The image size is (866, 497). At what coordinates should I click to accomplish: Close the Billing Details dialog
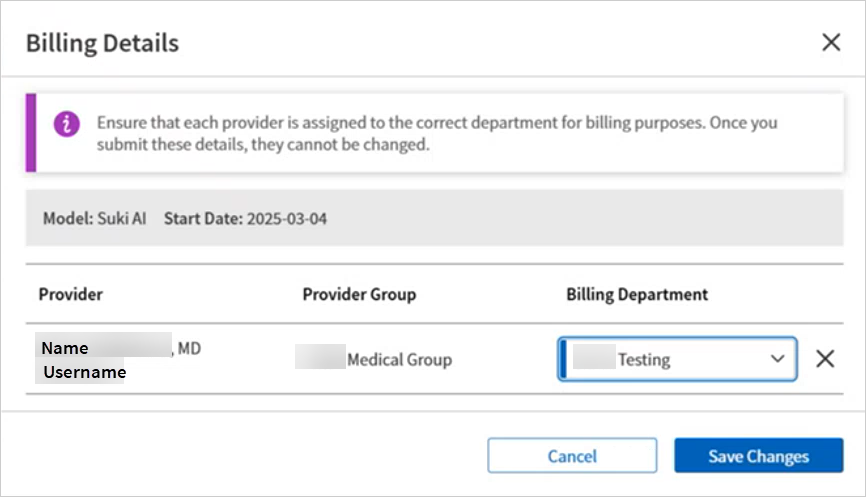click(830, 42)
